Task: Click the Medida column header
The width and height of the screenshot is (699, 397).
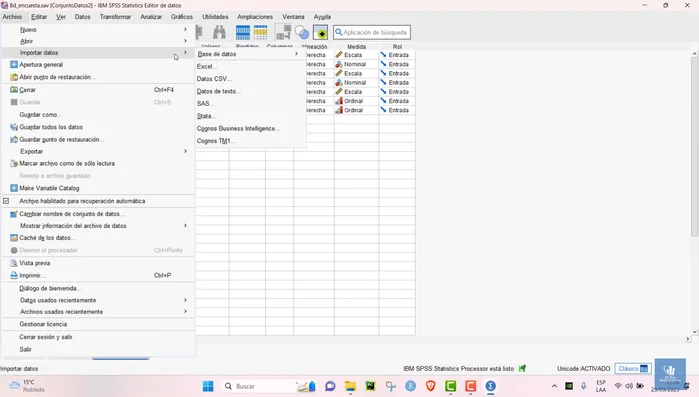Action: [357, 46]
